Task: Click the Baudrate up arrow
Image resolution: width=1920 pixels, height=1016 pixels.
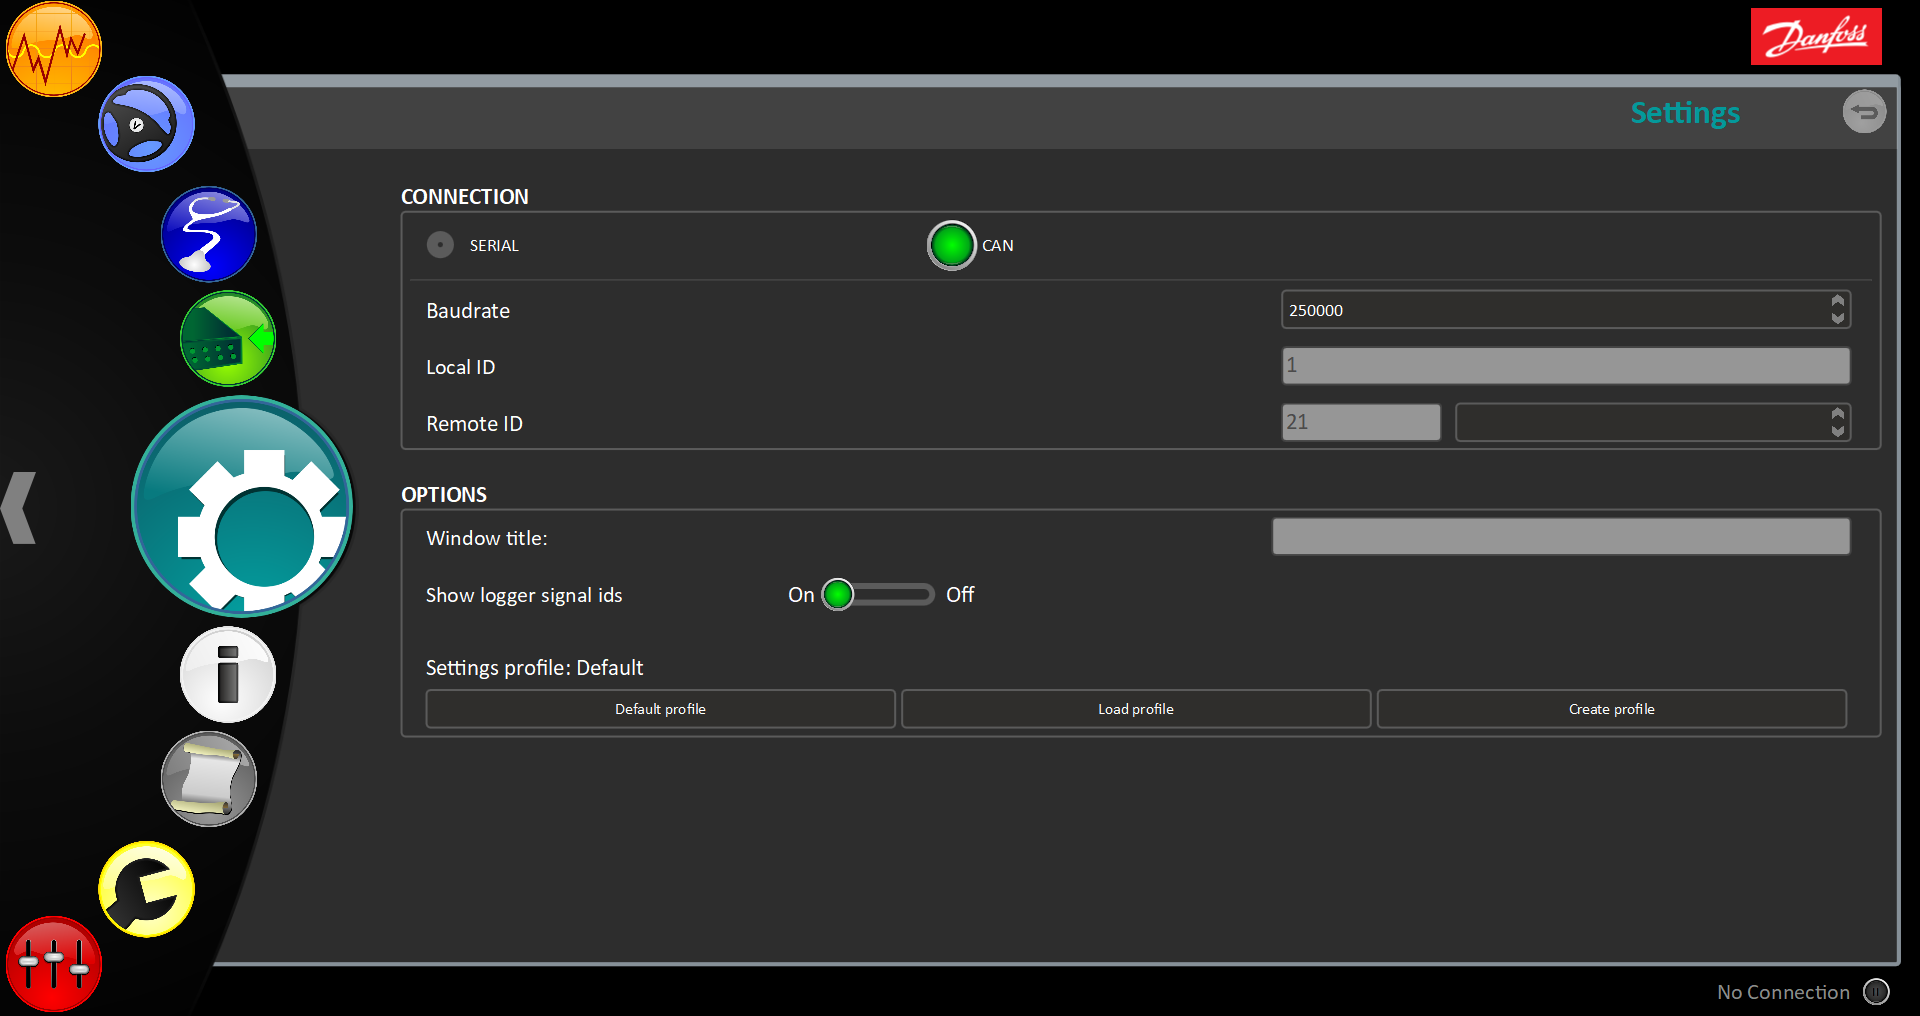Action: 1837,301
